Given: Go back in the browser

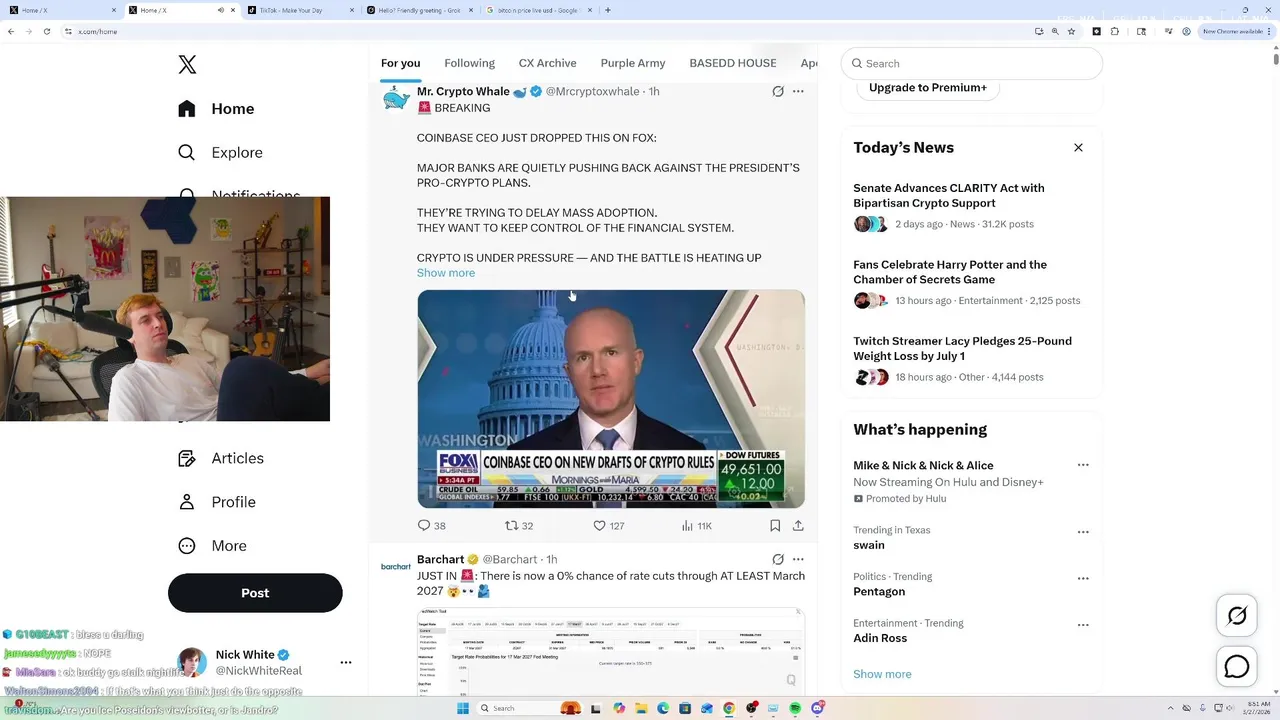Looking at the screenshot, I should click(x=11, y=31).
